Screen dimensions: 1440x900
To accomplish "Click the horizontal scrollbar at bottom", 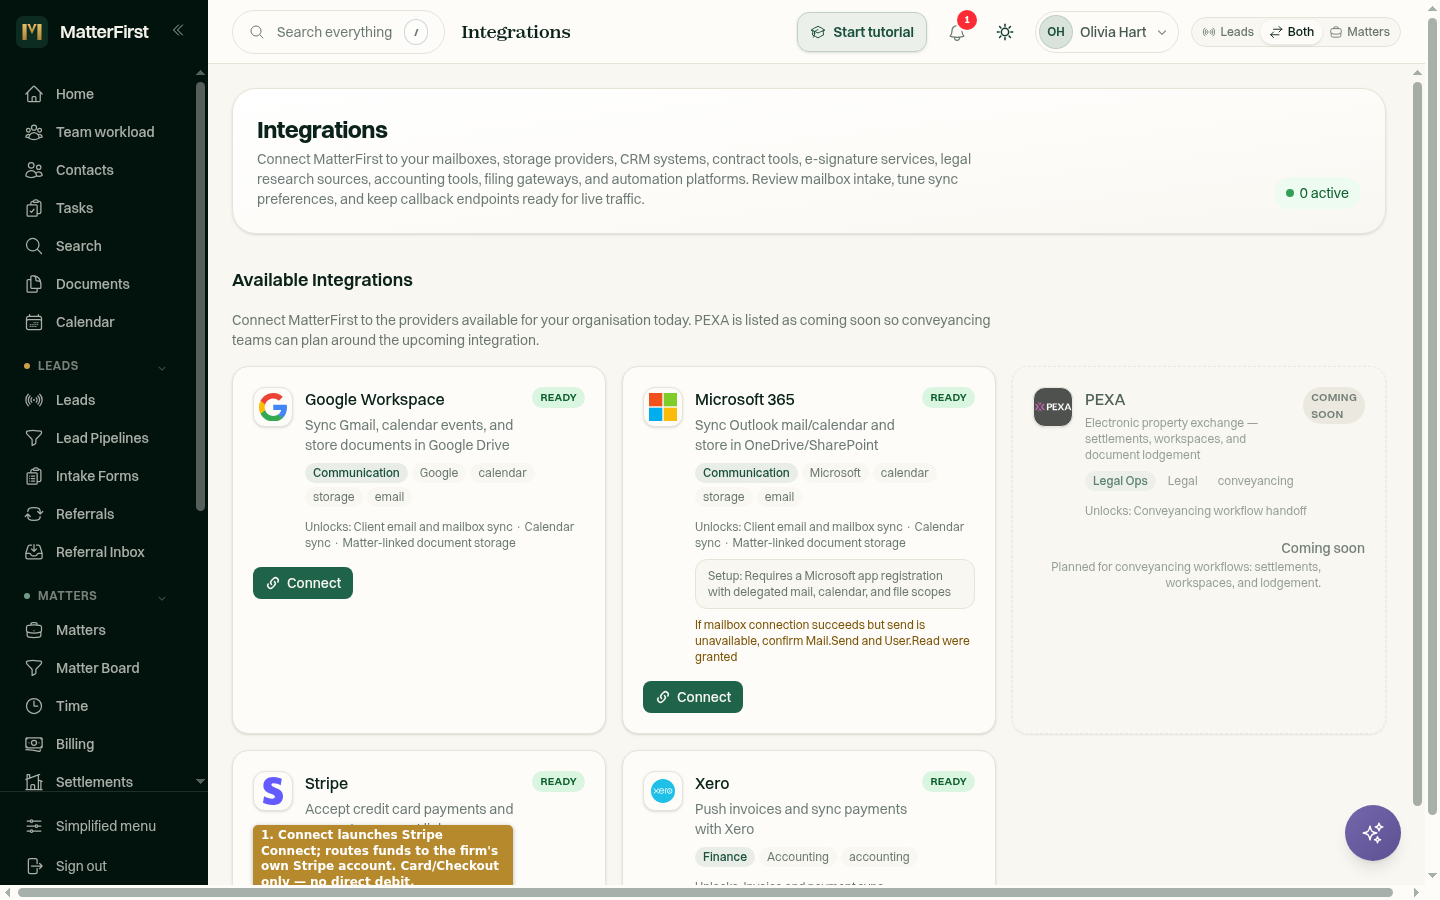I will 705,892.
